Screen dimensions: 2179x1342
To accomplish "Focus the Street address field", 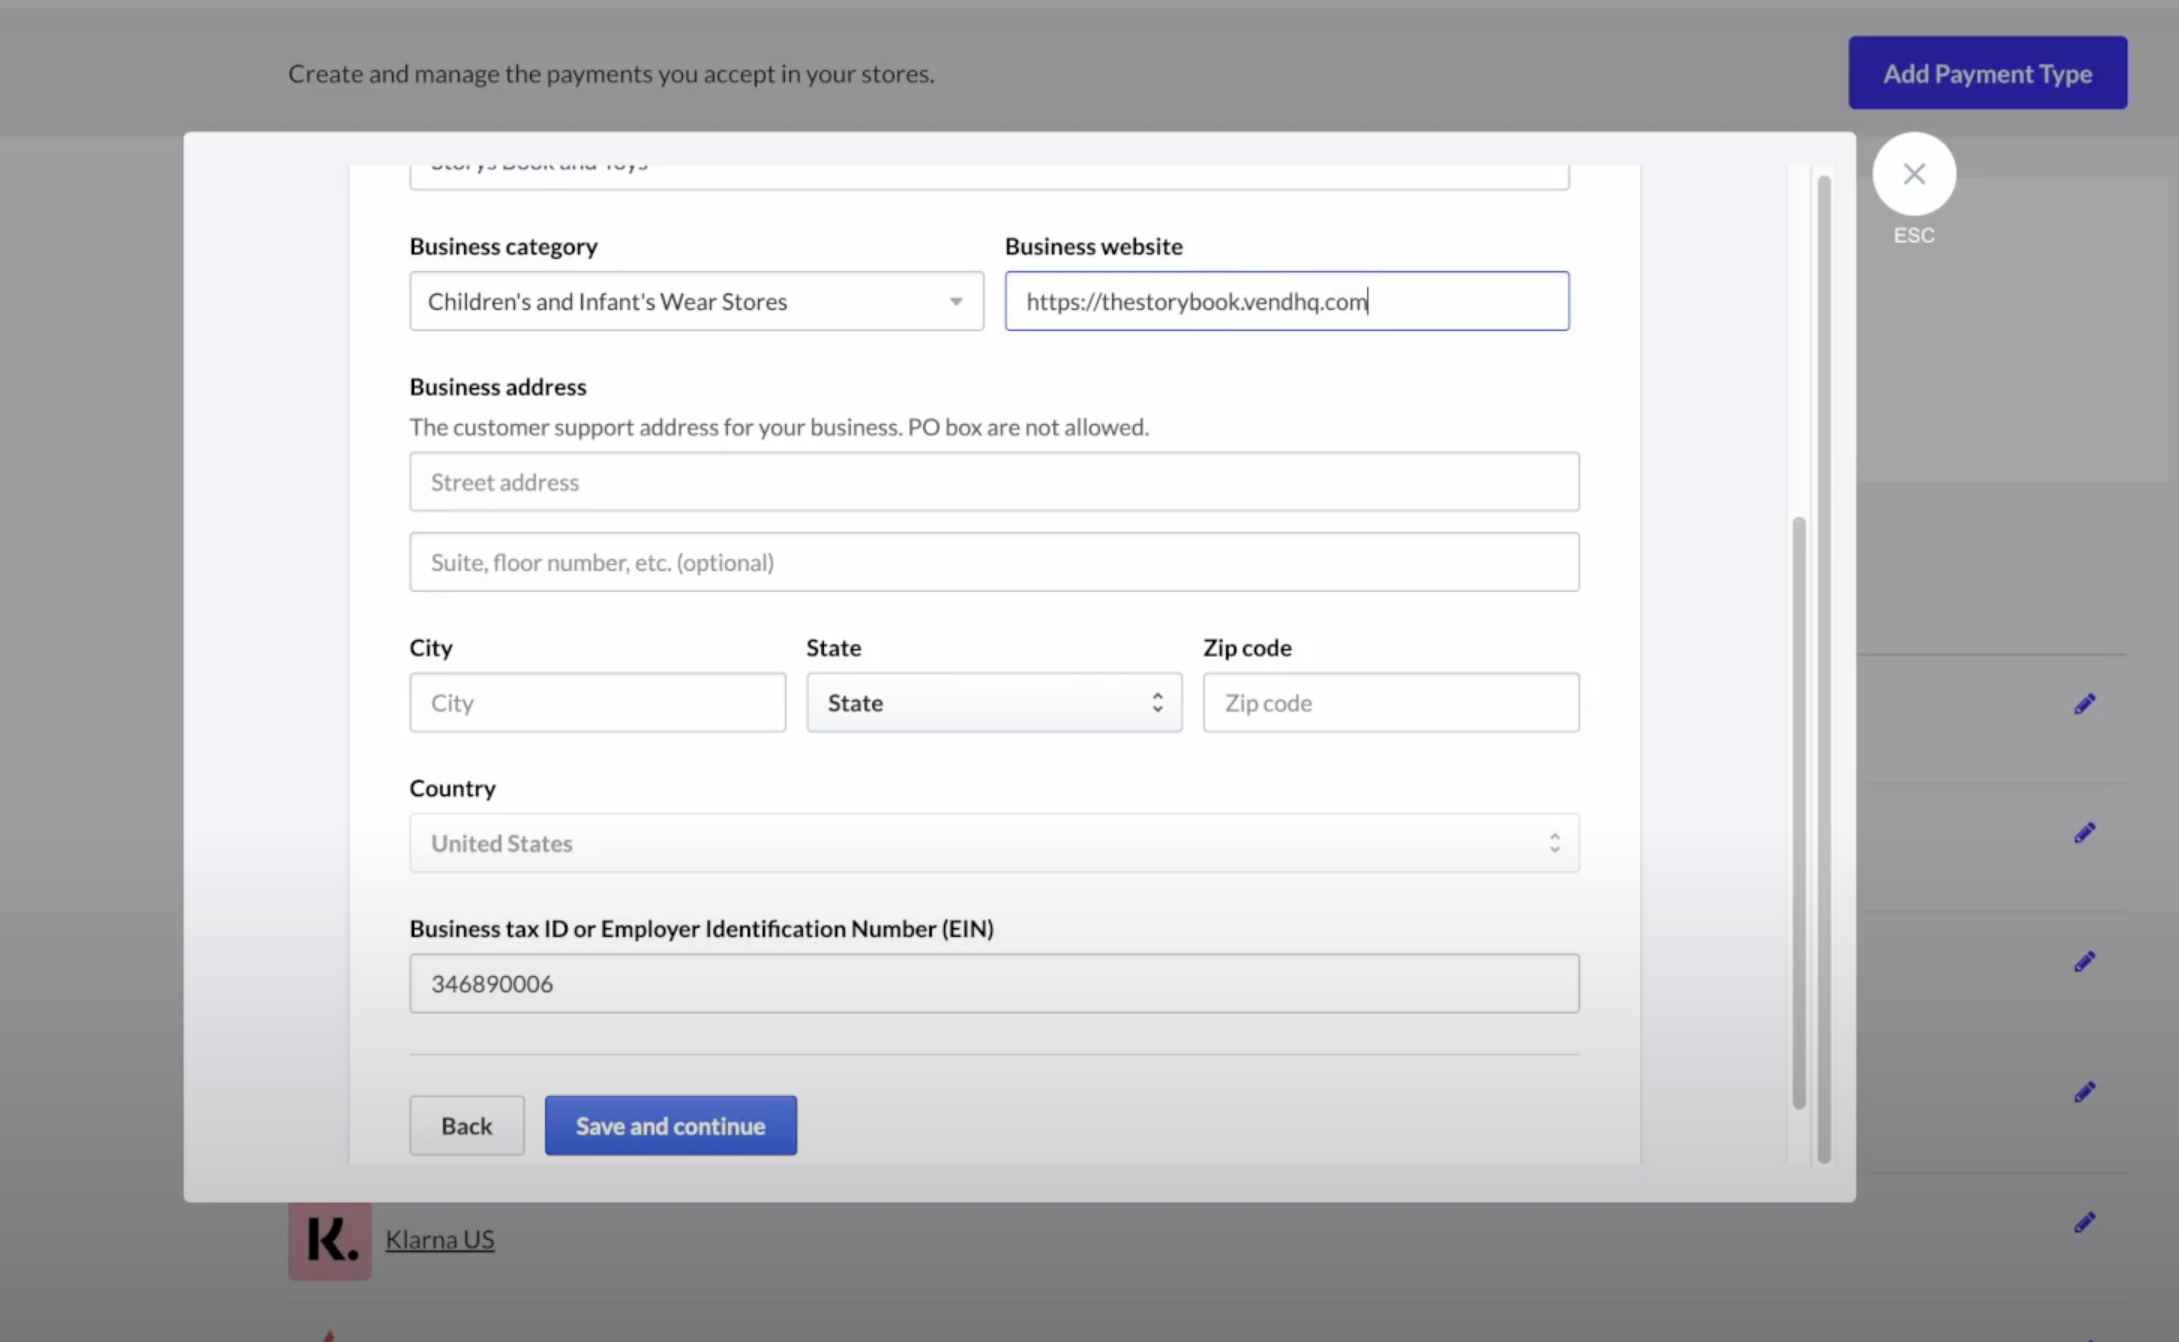I will click(x=994, y=481).
